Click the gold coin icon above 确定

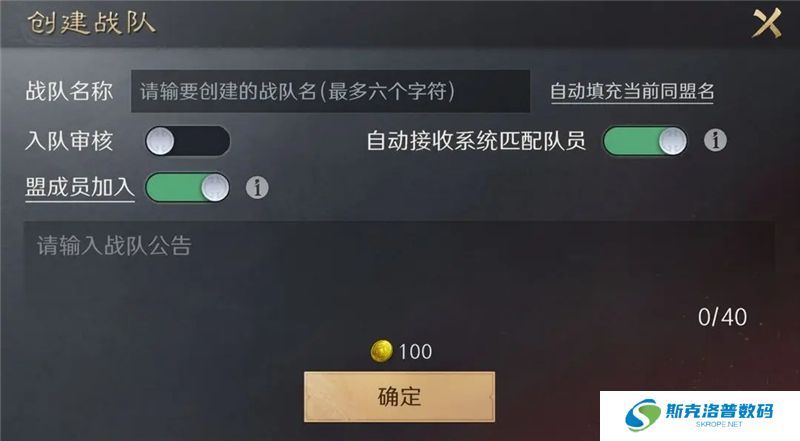(x=381, y=351)
